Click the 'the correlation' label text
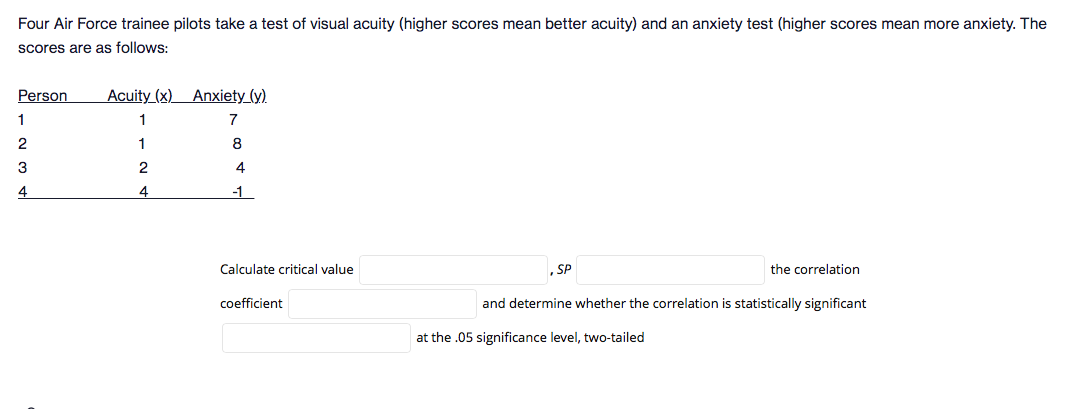 tap(814, 270)
